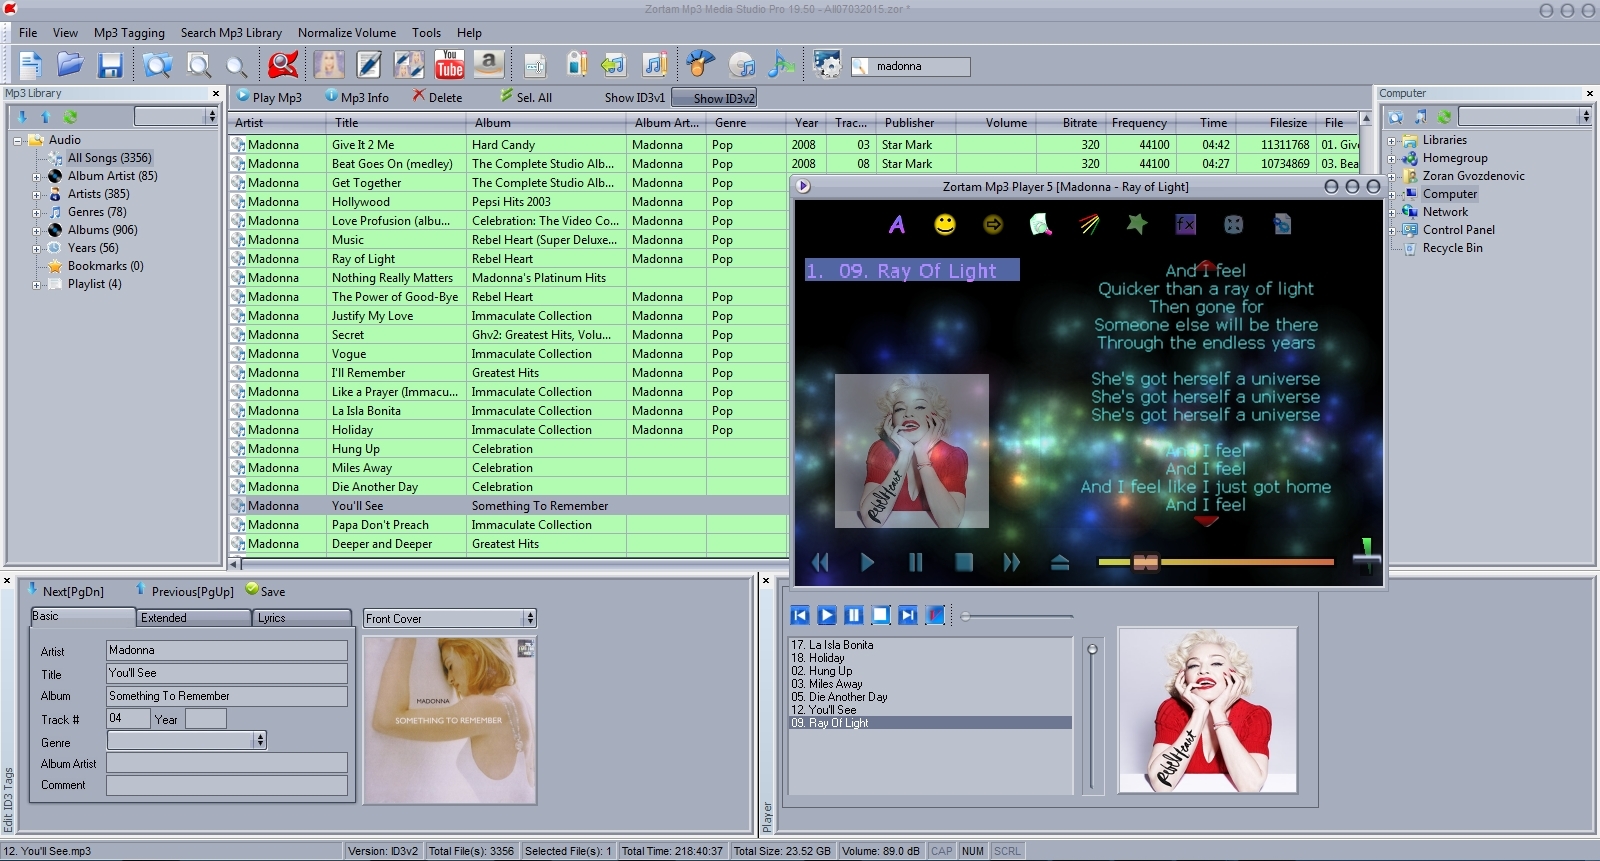Expand the Years (56) tree node
The image size is (1600, 861).
click(37, 249)
